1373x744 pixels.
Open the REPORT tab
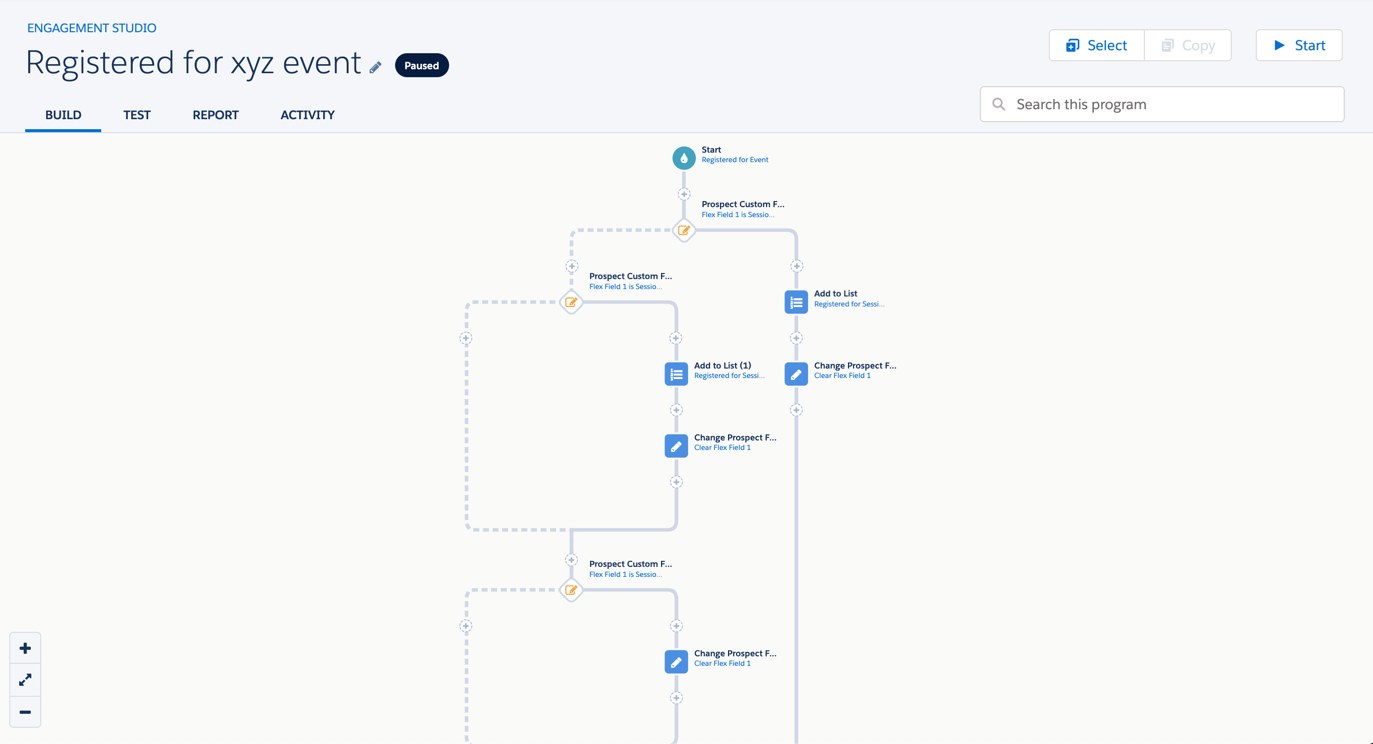215,115
